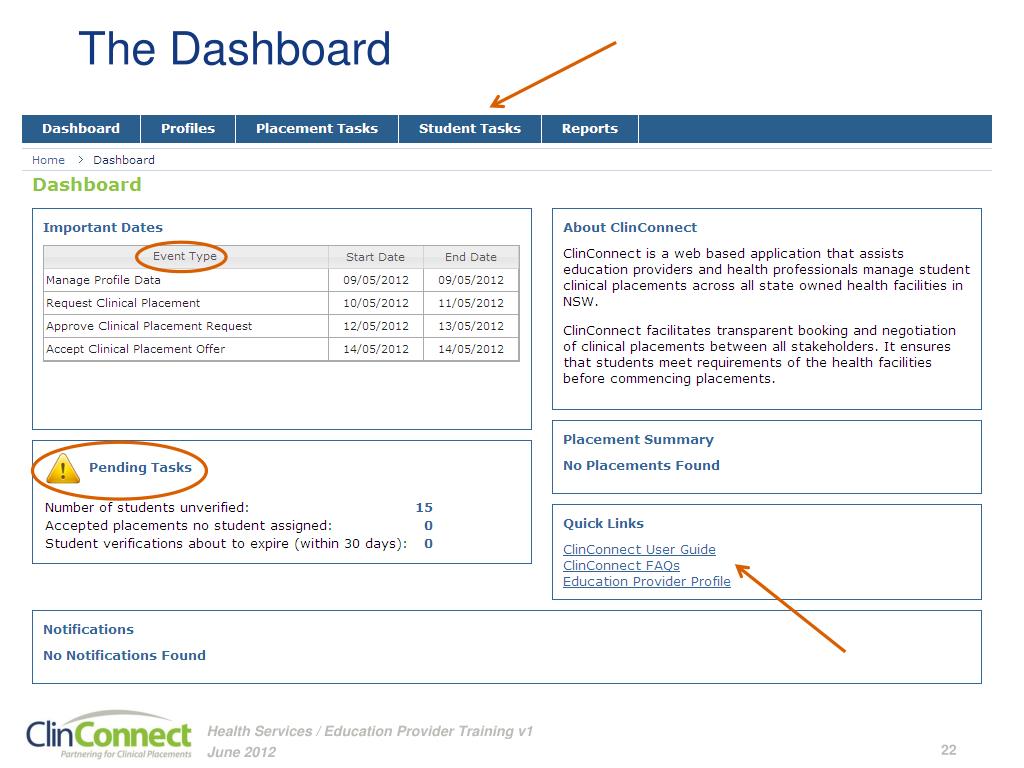Click the expiring student verifications count

tap(428, 543)
